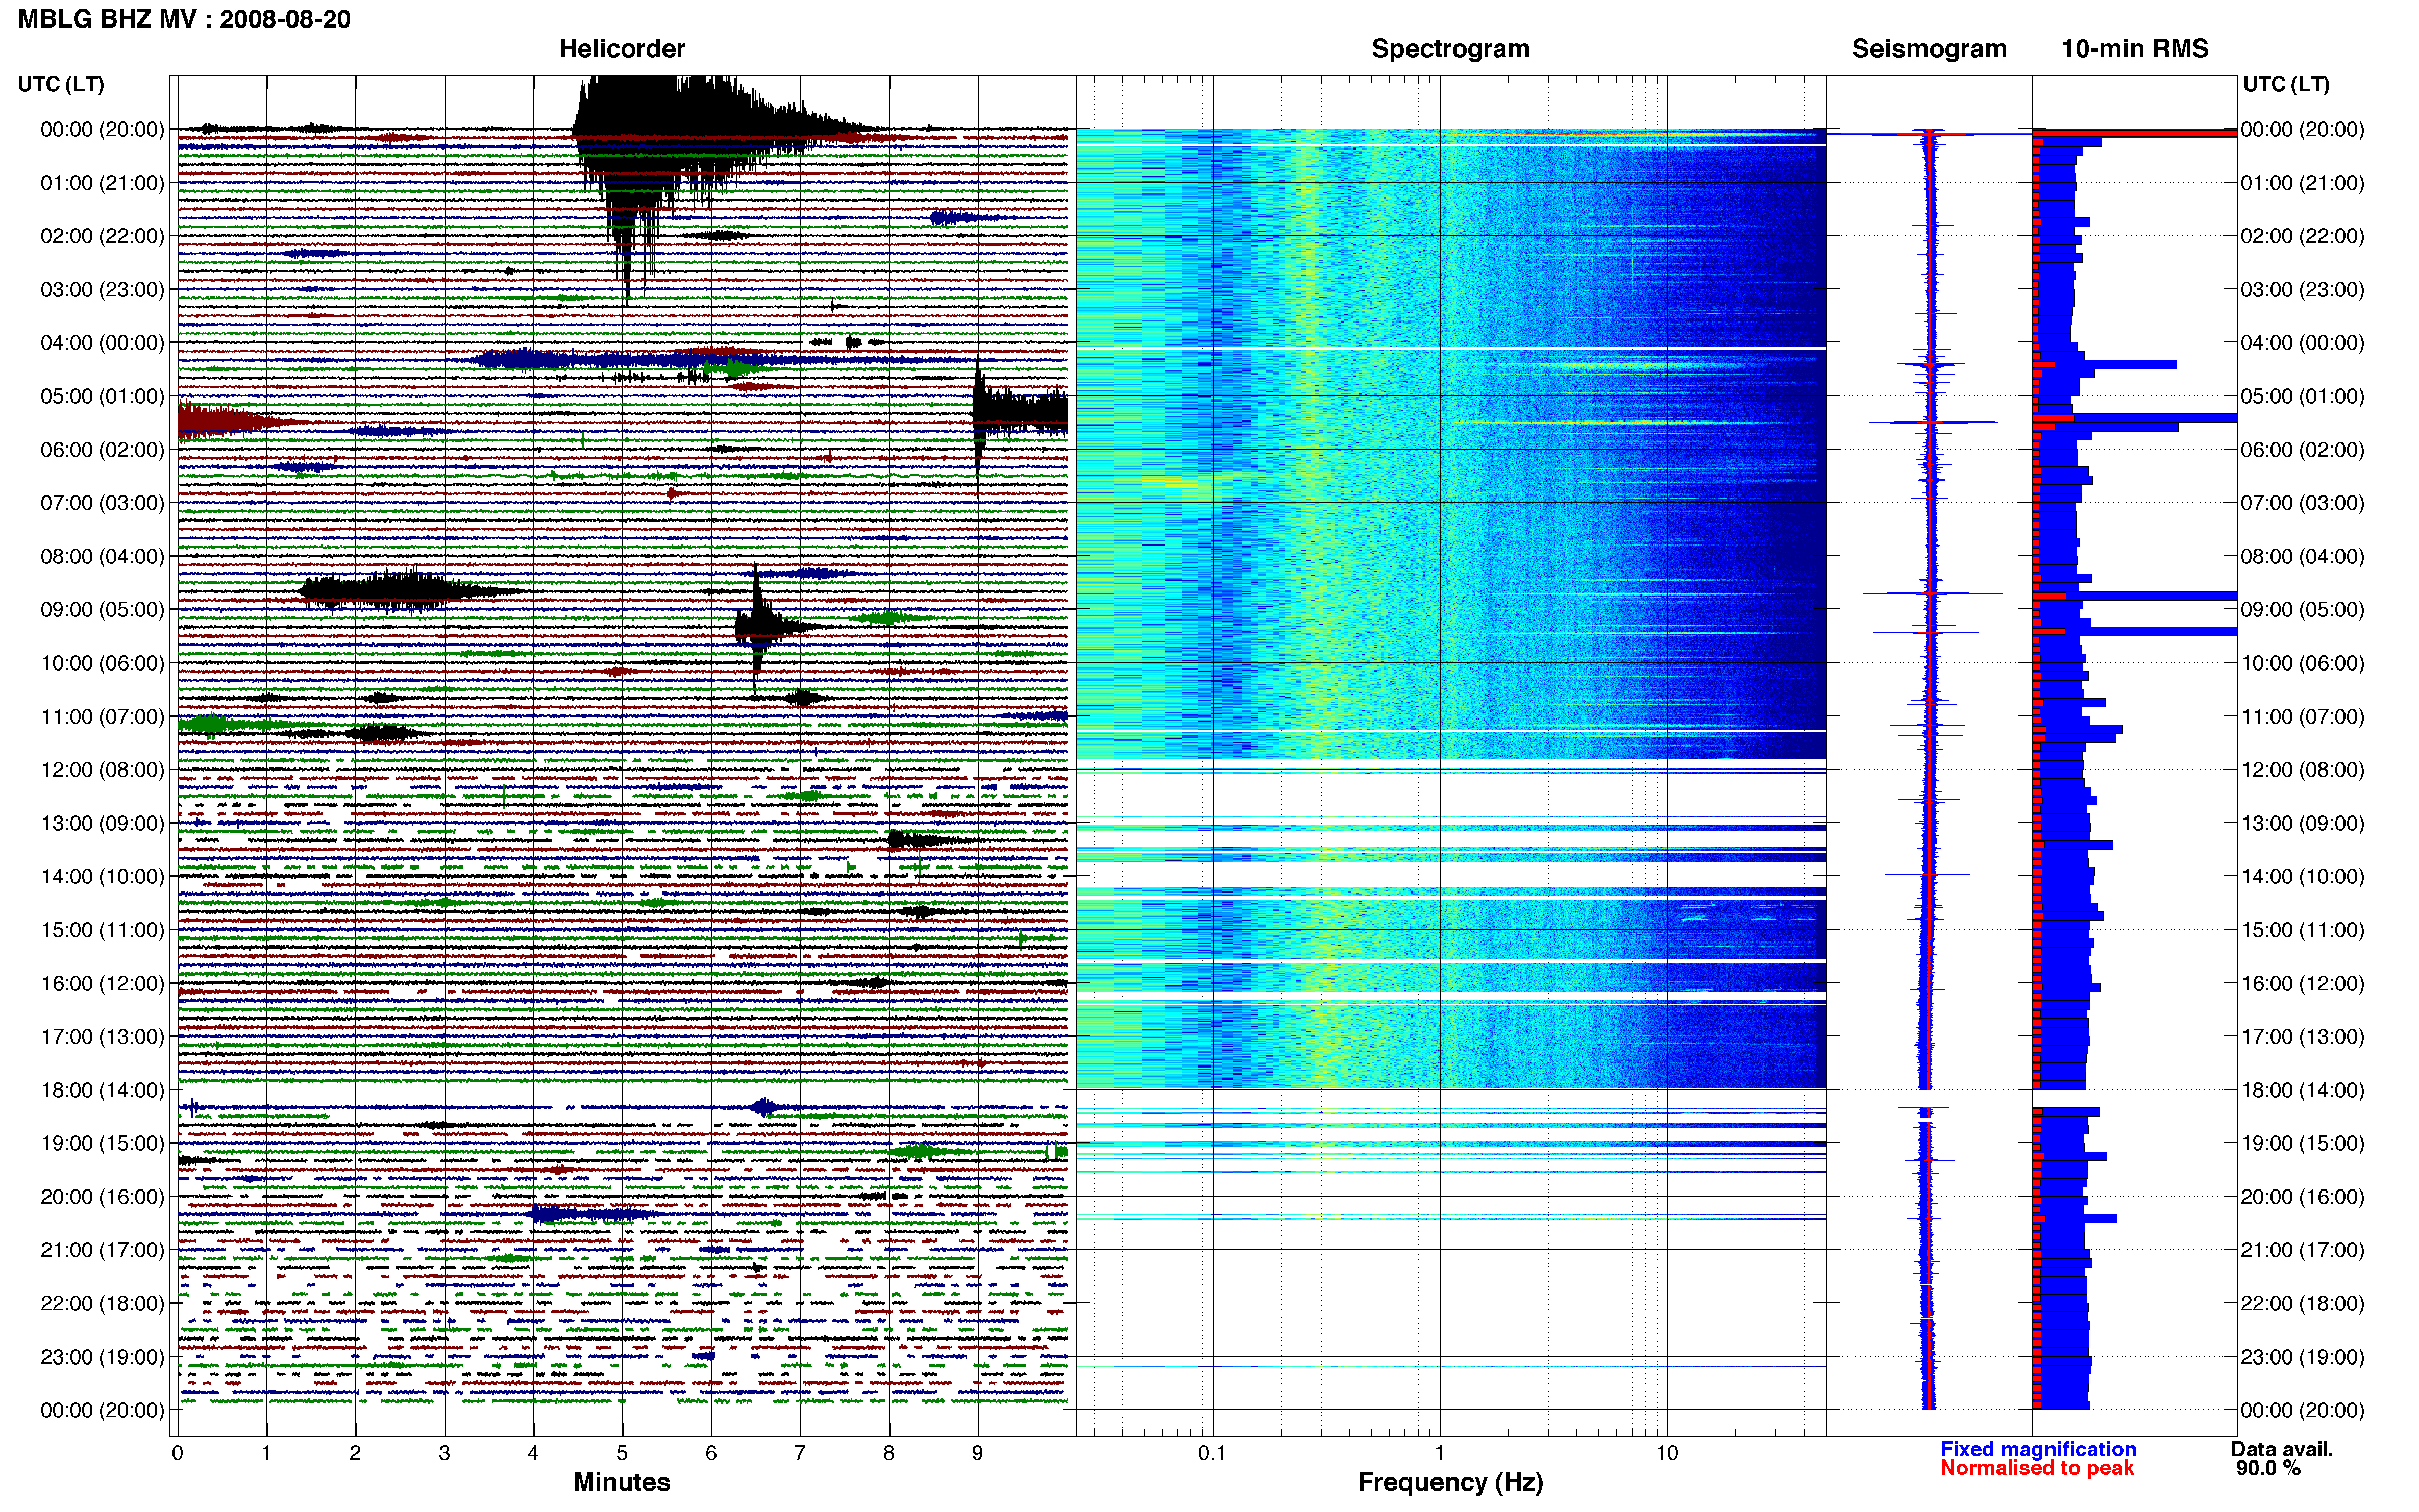2419x1512 pixels.
Task: Click the Data avail. 90.0 % readout
Action: 2282,1459
